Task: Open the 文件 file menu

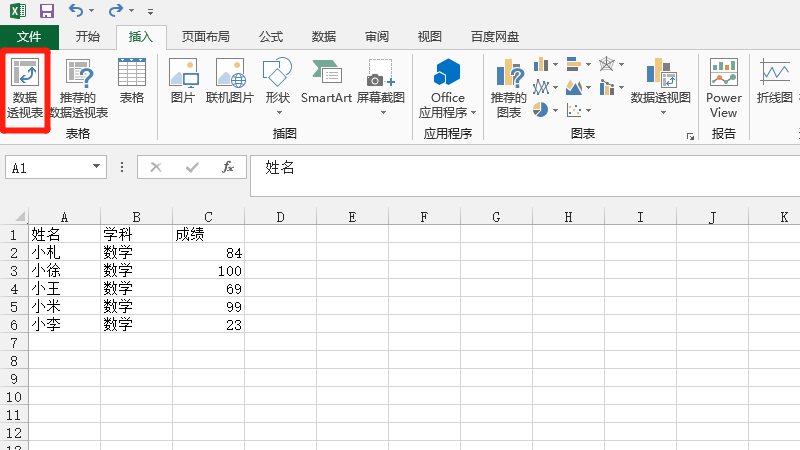Action: coord(29,37)
